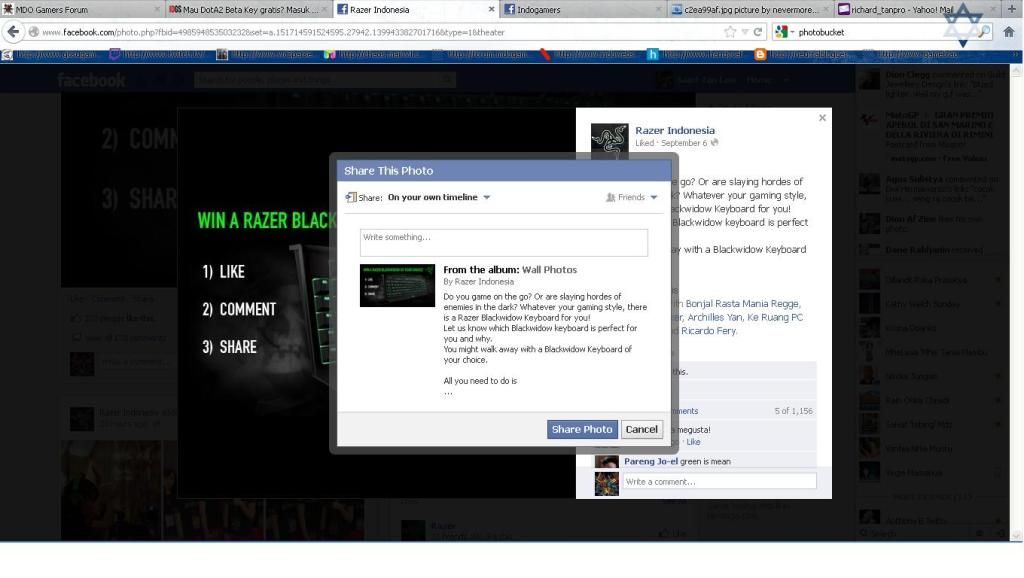The height and width of the screenshot is (578, 1024).
Task: Click your avatar beside the comment field
Action: coord(607,484)
